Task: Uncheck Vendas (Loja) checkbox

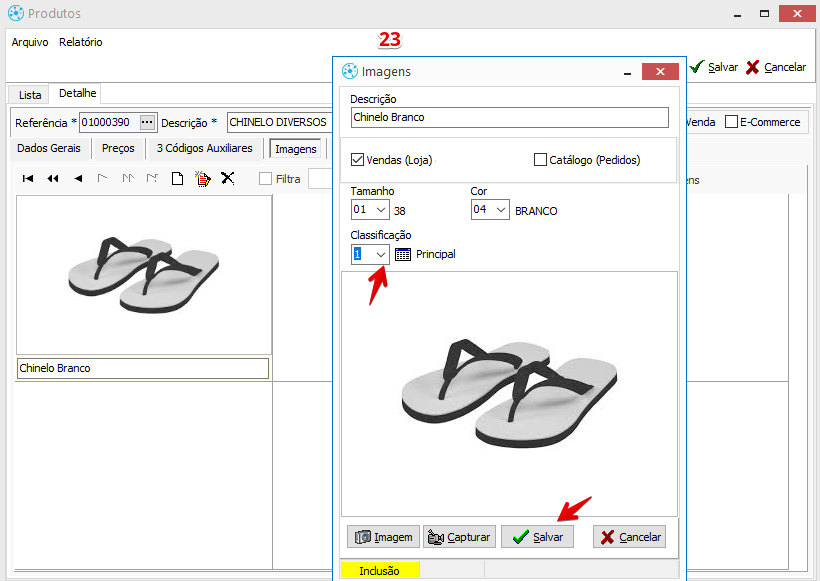Action: point(358,159)
